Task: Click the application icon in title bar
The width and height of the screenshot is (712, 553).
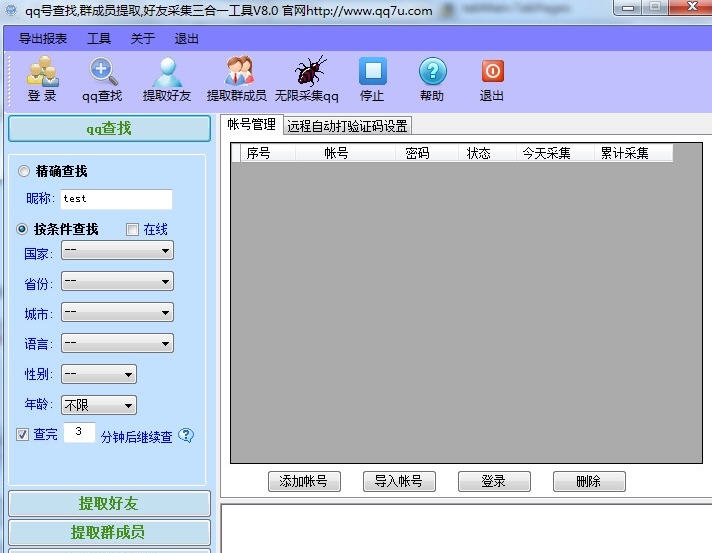Action: (x=10, y=10)
